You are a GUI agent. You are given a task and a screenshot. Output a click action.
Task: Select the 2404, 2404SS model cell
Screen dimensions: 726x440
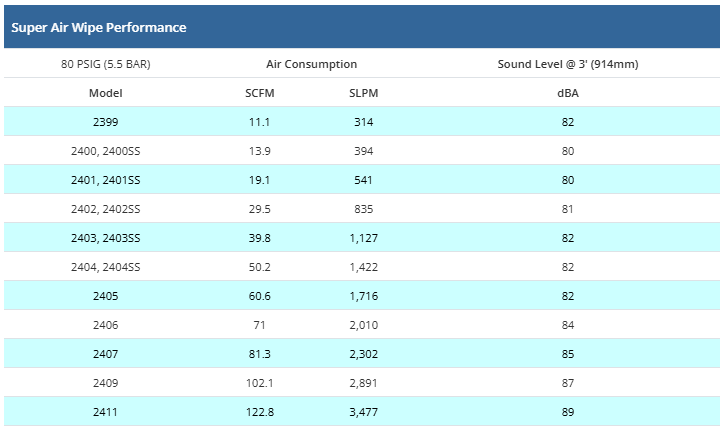[x=106, y=267]
